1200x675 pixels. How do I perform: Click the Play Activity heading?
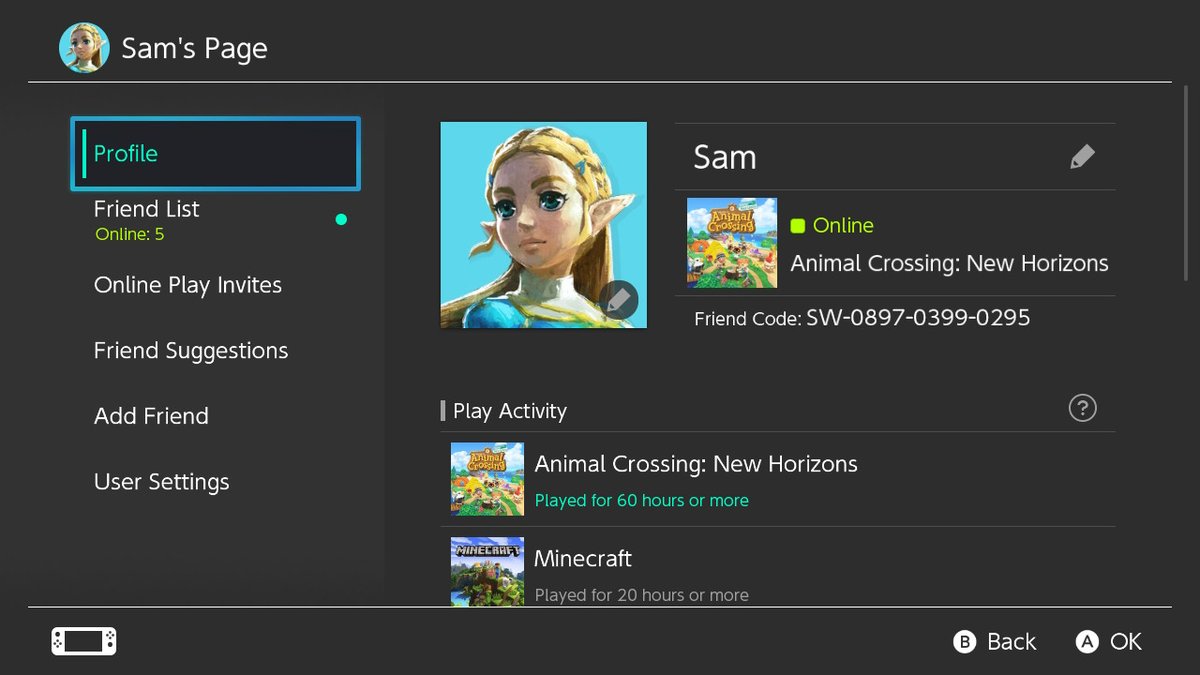coord(510,411)
